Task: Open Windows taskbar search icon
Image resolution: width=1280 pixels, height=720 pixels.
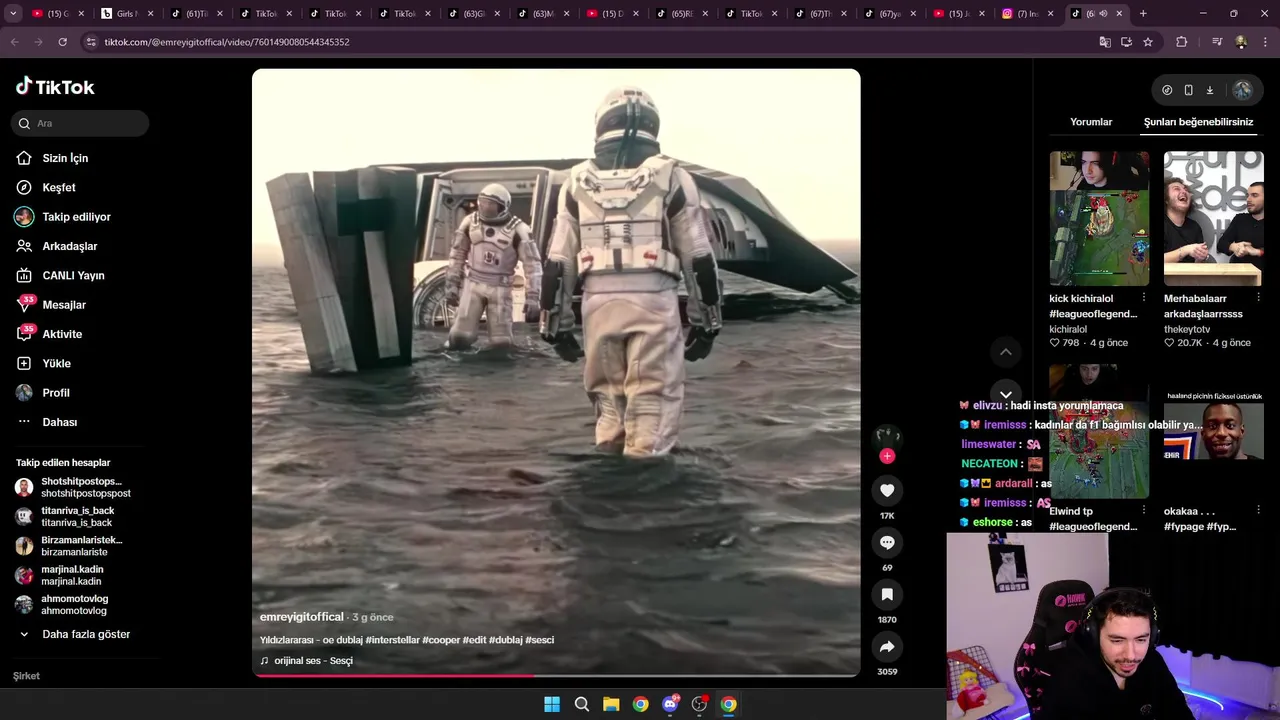Action: pos(582,704)
